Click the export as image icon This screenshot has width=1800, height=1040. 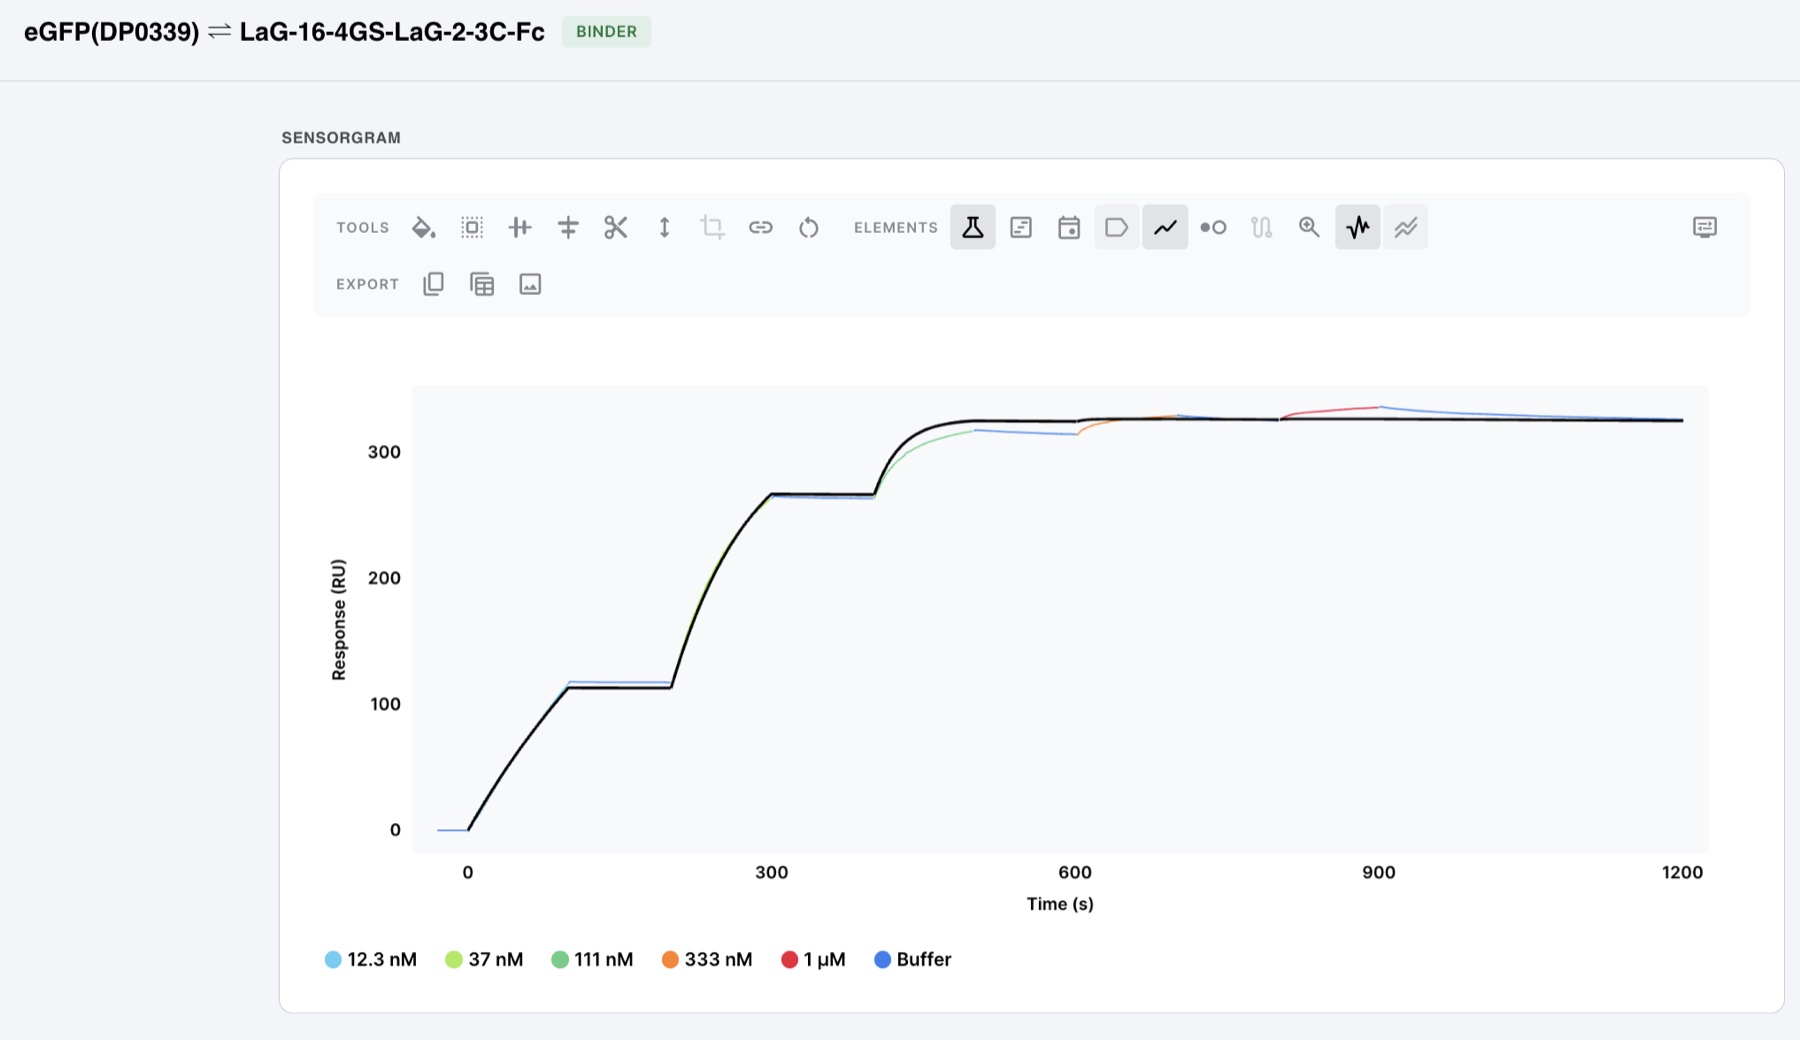pyautogui.click(x=530, y=284)
